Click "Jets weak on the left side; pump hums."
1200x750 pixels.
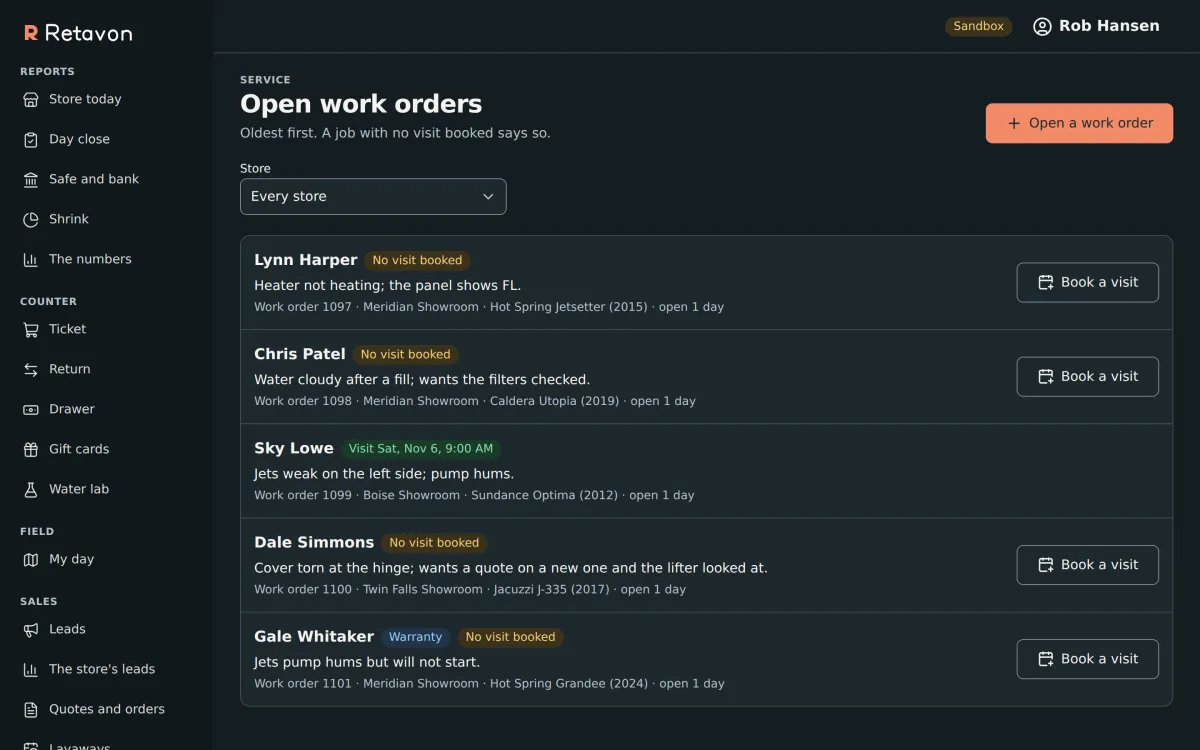384,473
